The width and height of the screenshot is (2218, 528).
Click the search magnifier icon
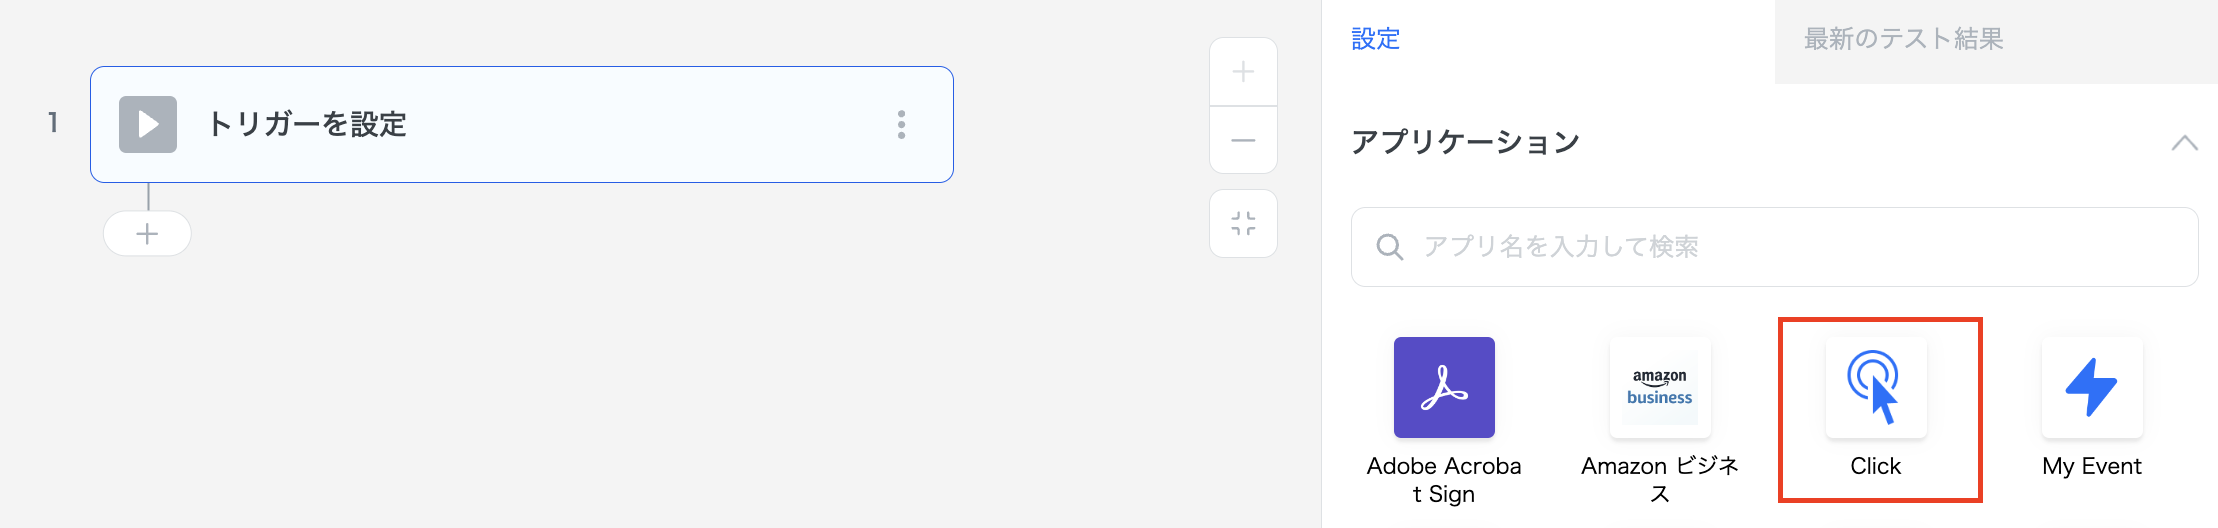[1389, 247]
